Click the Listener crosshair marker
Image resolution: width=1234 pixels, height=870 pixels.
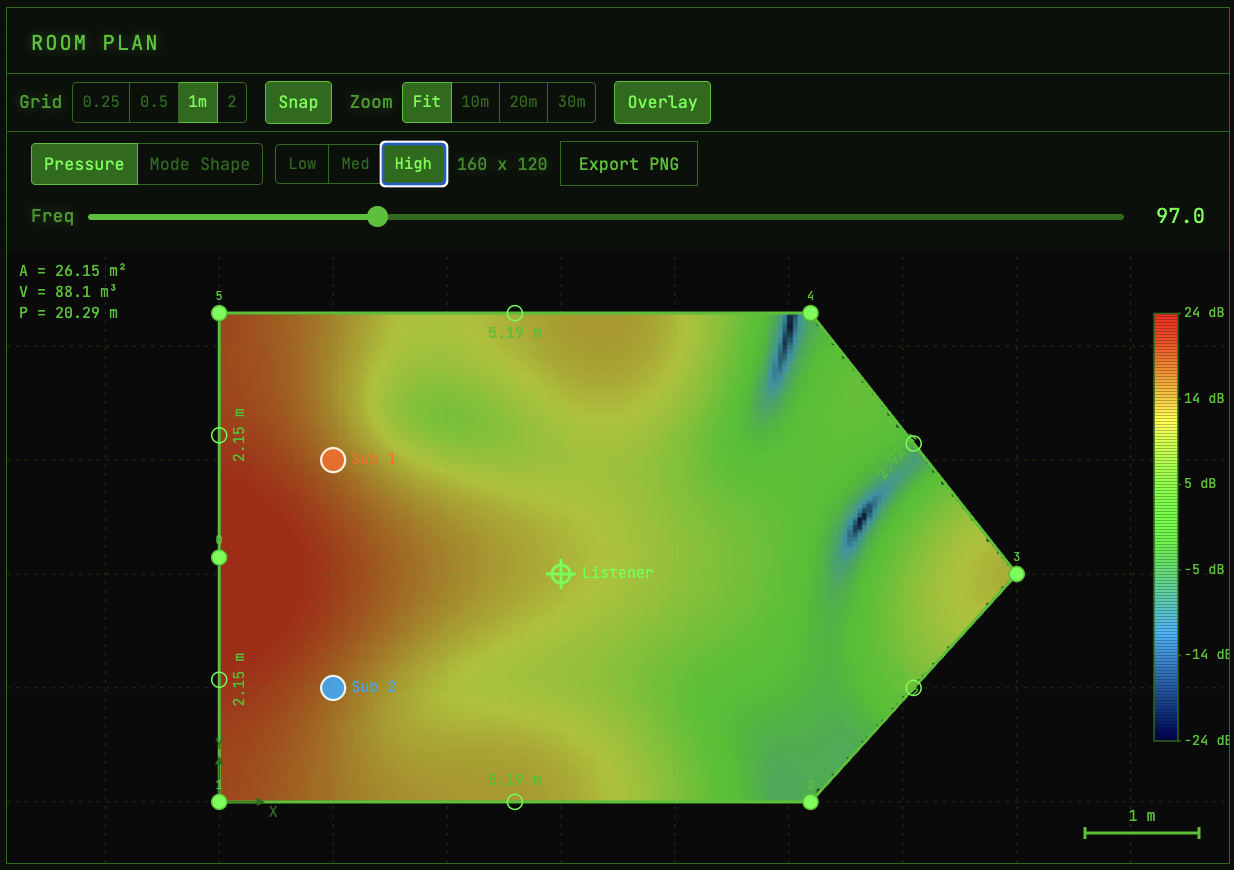click(x=561, y=573)
